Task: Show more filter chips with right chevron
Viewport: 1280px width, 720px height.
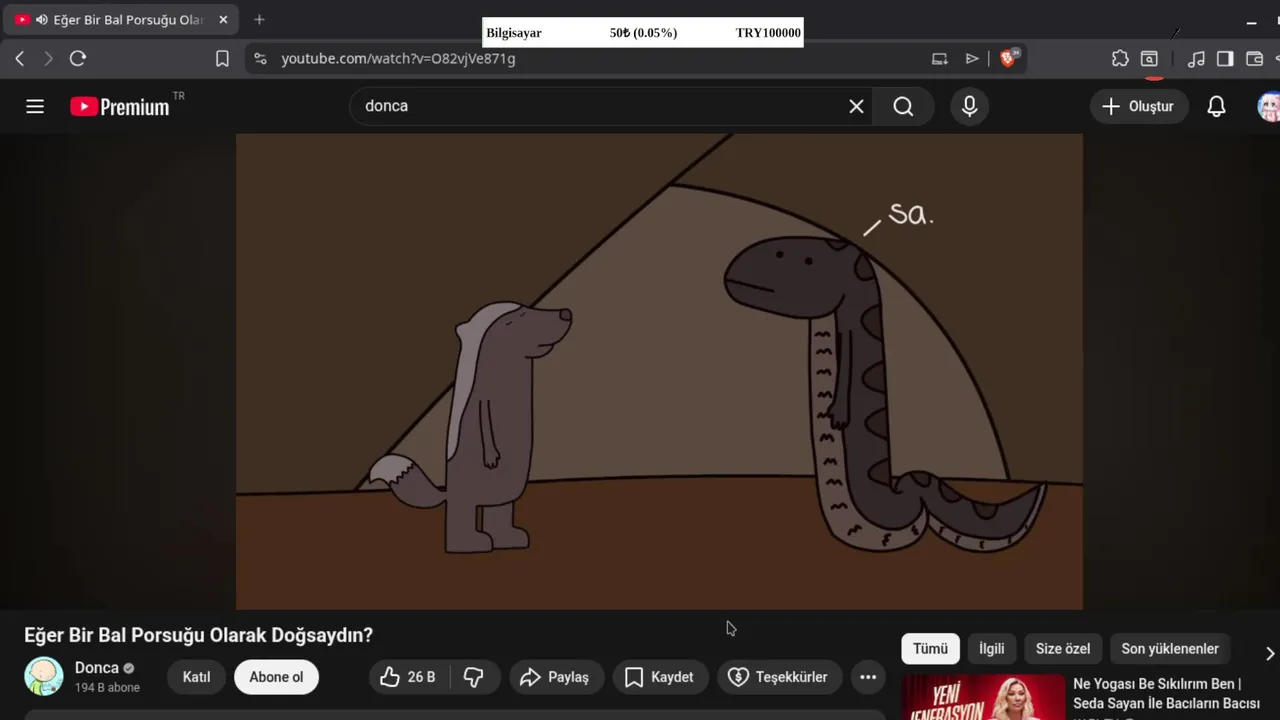Action: coord(1270,653)
